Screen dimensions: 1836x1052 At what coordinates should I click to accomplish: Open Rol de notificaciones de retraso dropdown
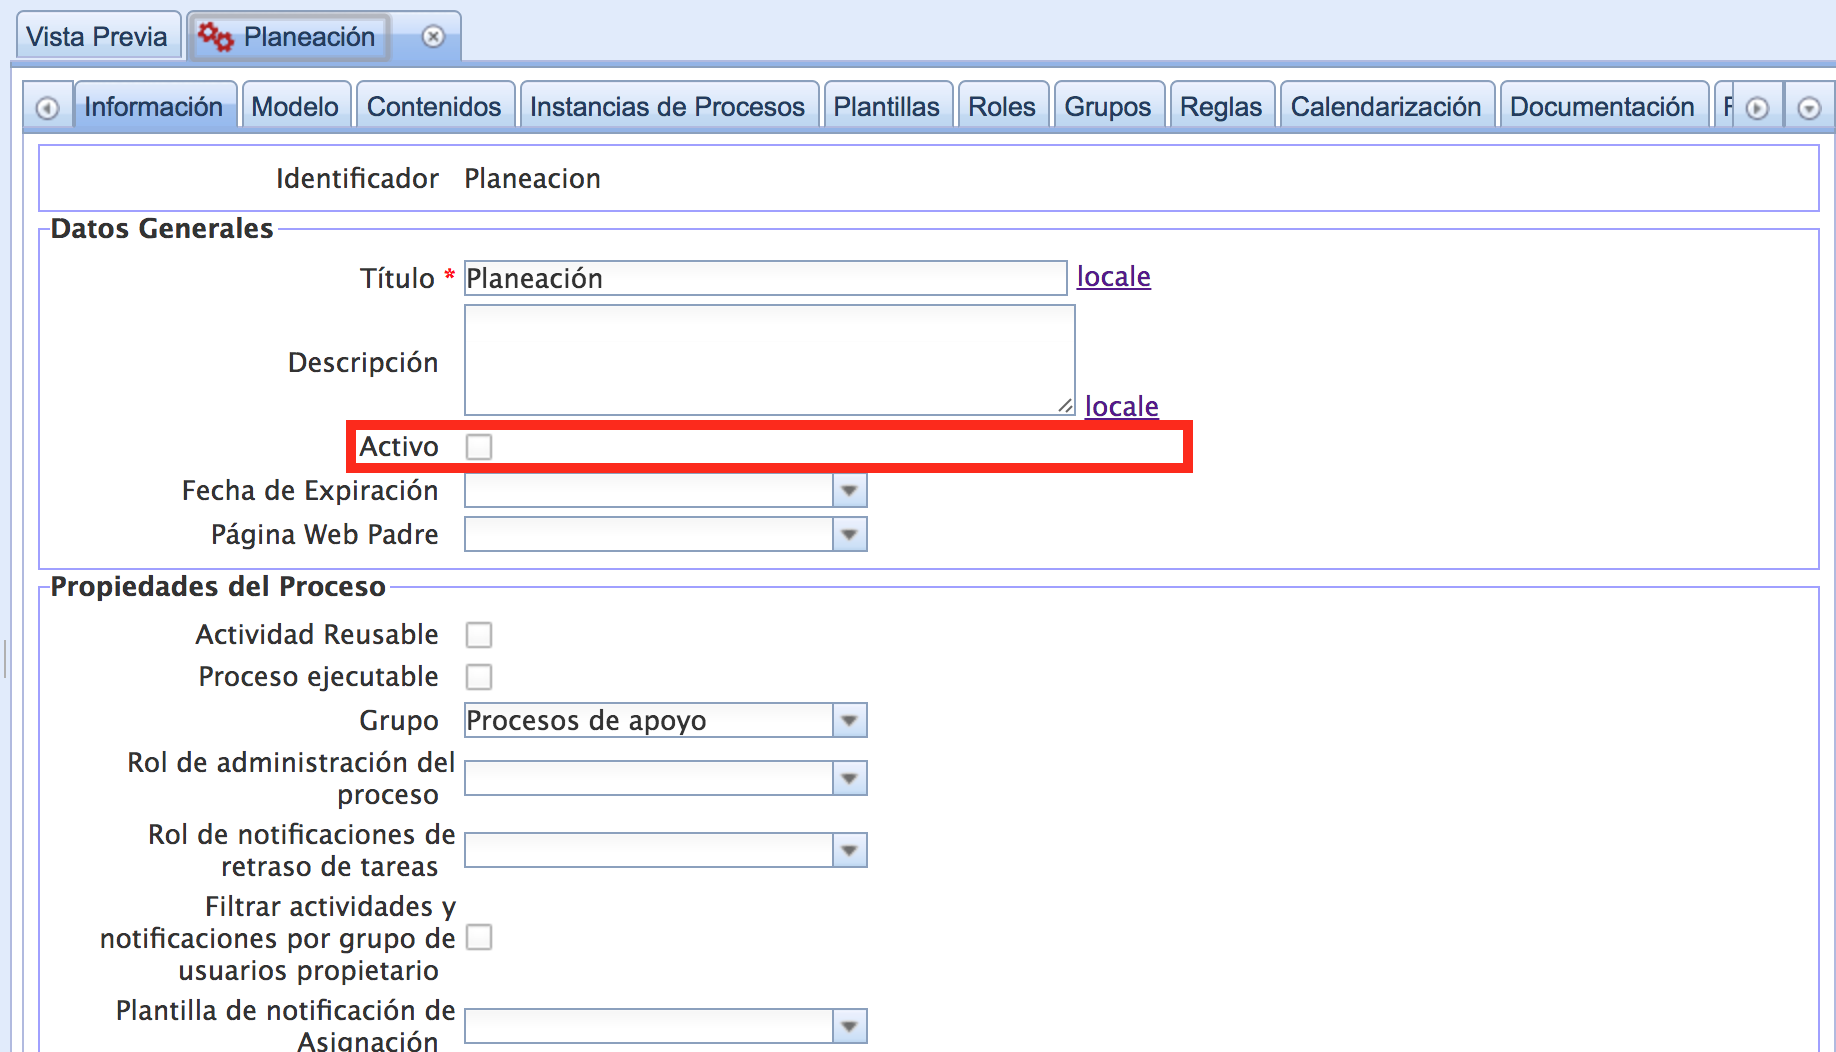[x=849, y=851]
